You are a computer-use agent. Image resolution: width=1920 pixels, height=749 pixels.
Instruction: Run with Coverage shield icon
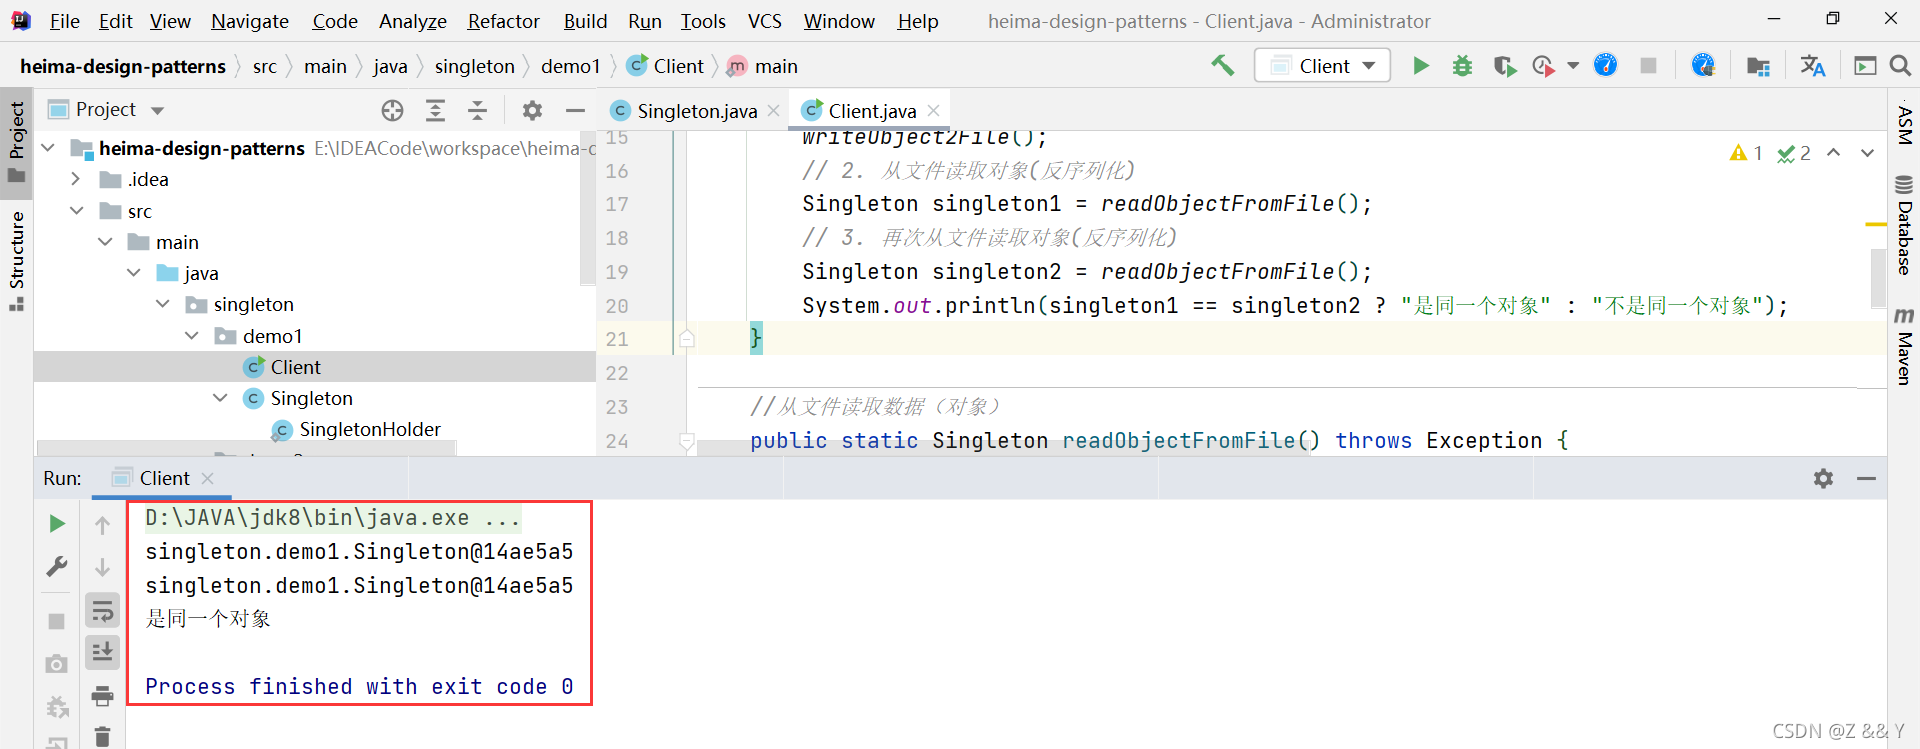[x=1504, y=66]
